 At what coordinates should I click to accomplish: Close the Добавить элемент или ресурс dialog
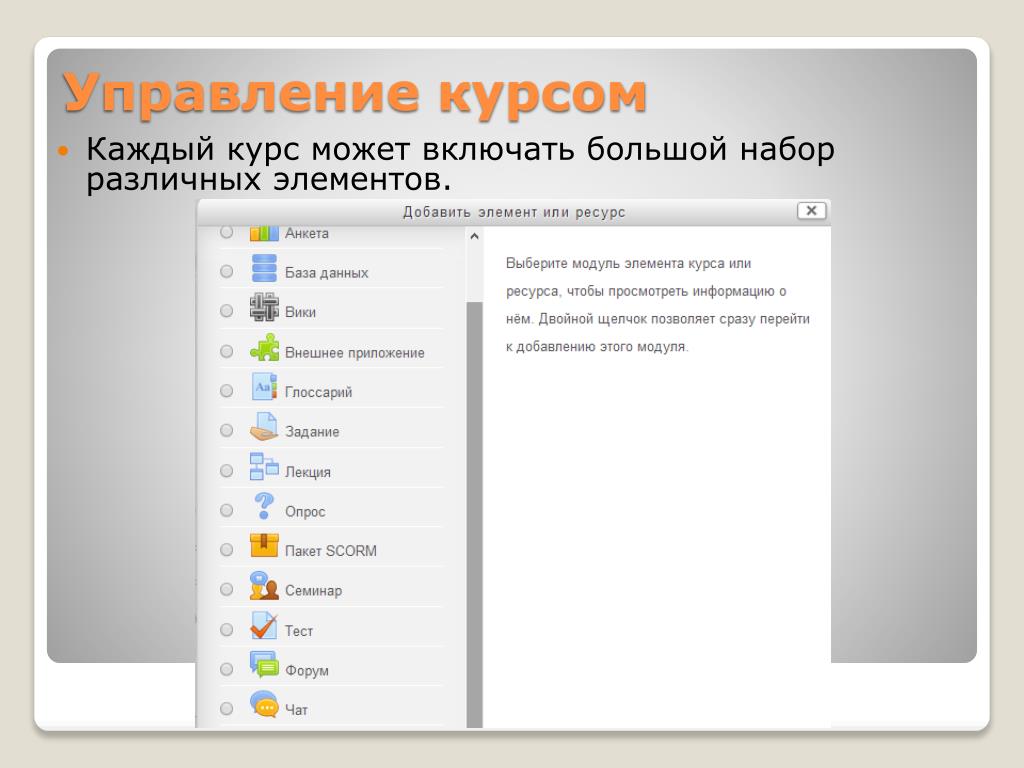pos(811,211)
